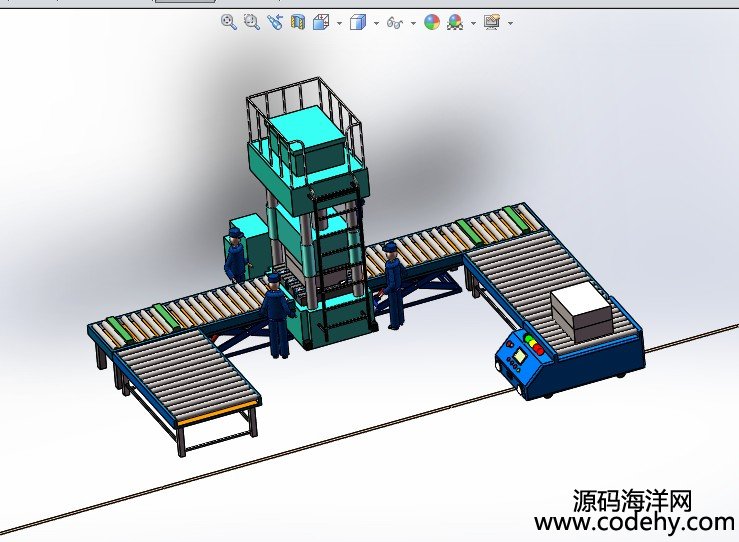The width and height of the screenshot is (739, 542).
Task: Click the View Settings monitor icon
Action: (492, 22)
